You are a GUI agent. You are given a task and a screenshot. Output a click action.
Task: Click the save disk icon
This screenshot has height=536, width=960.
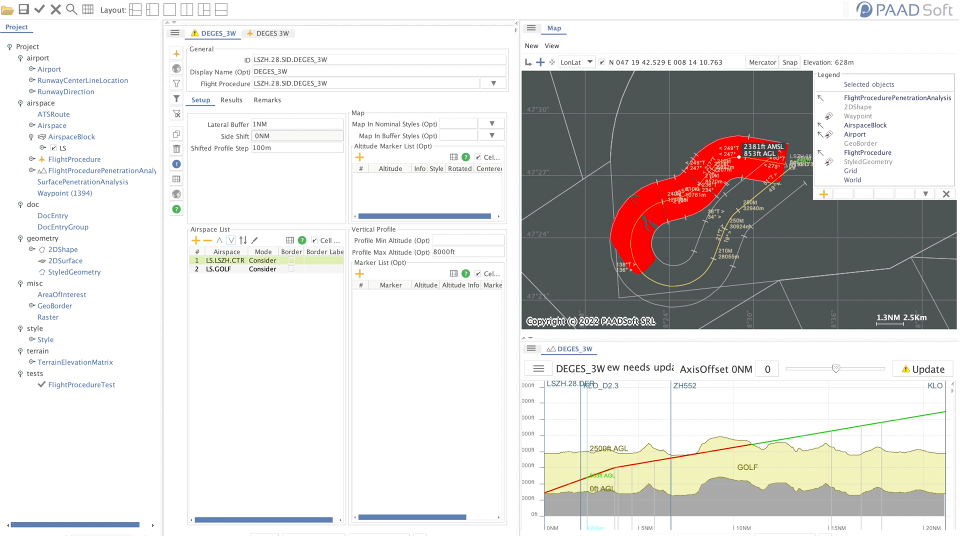tap(23, 9)
